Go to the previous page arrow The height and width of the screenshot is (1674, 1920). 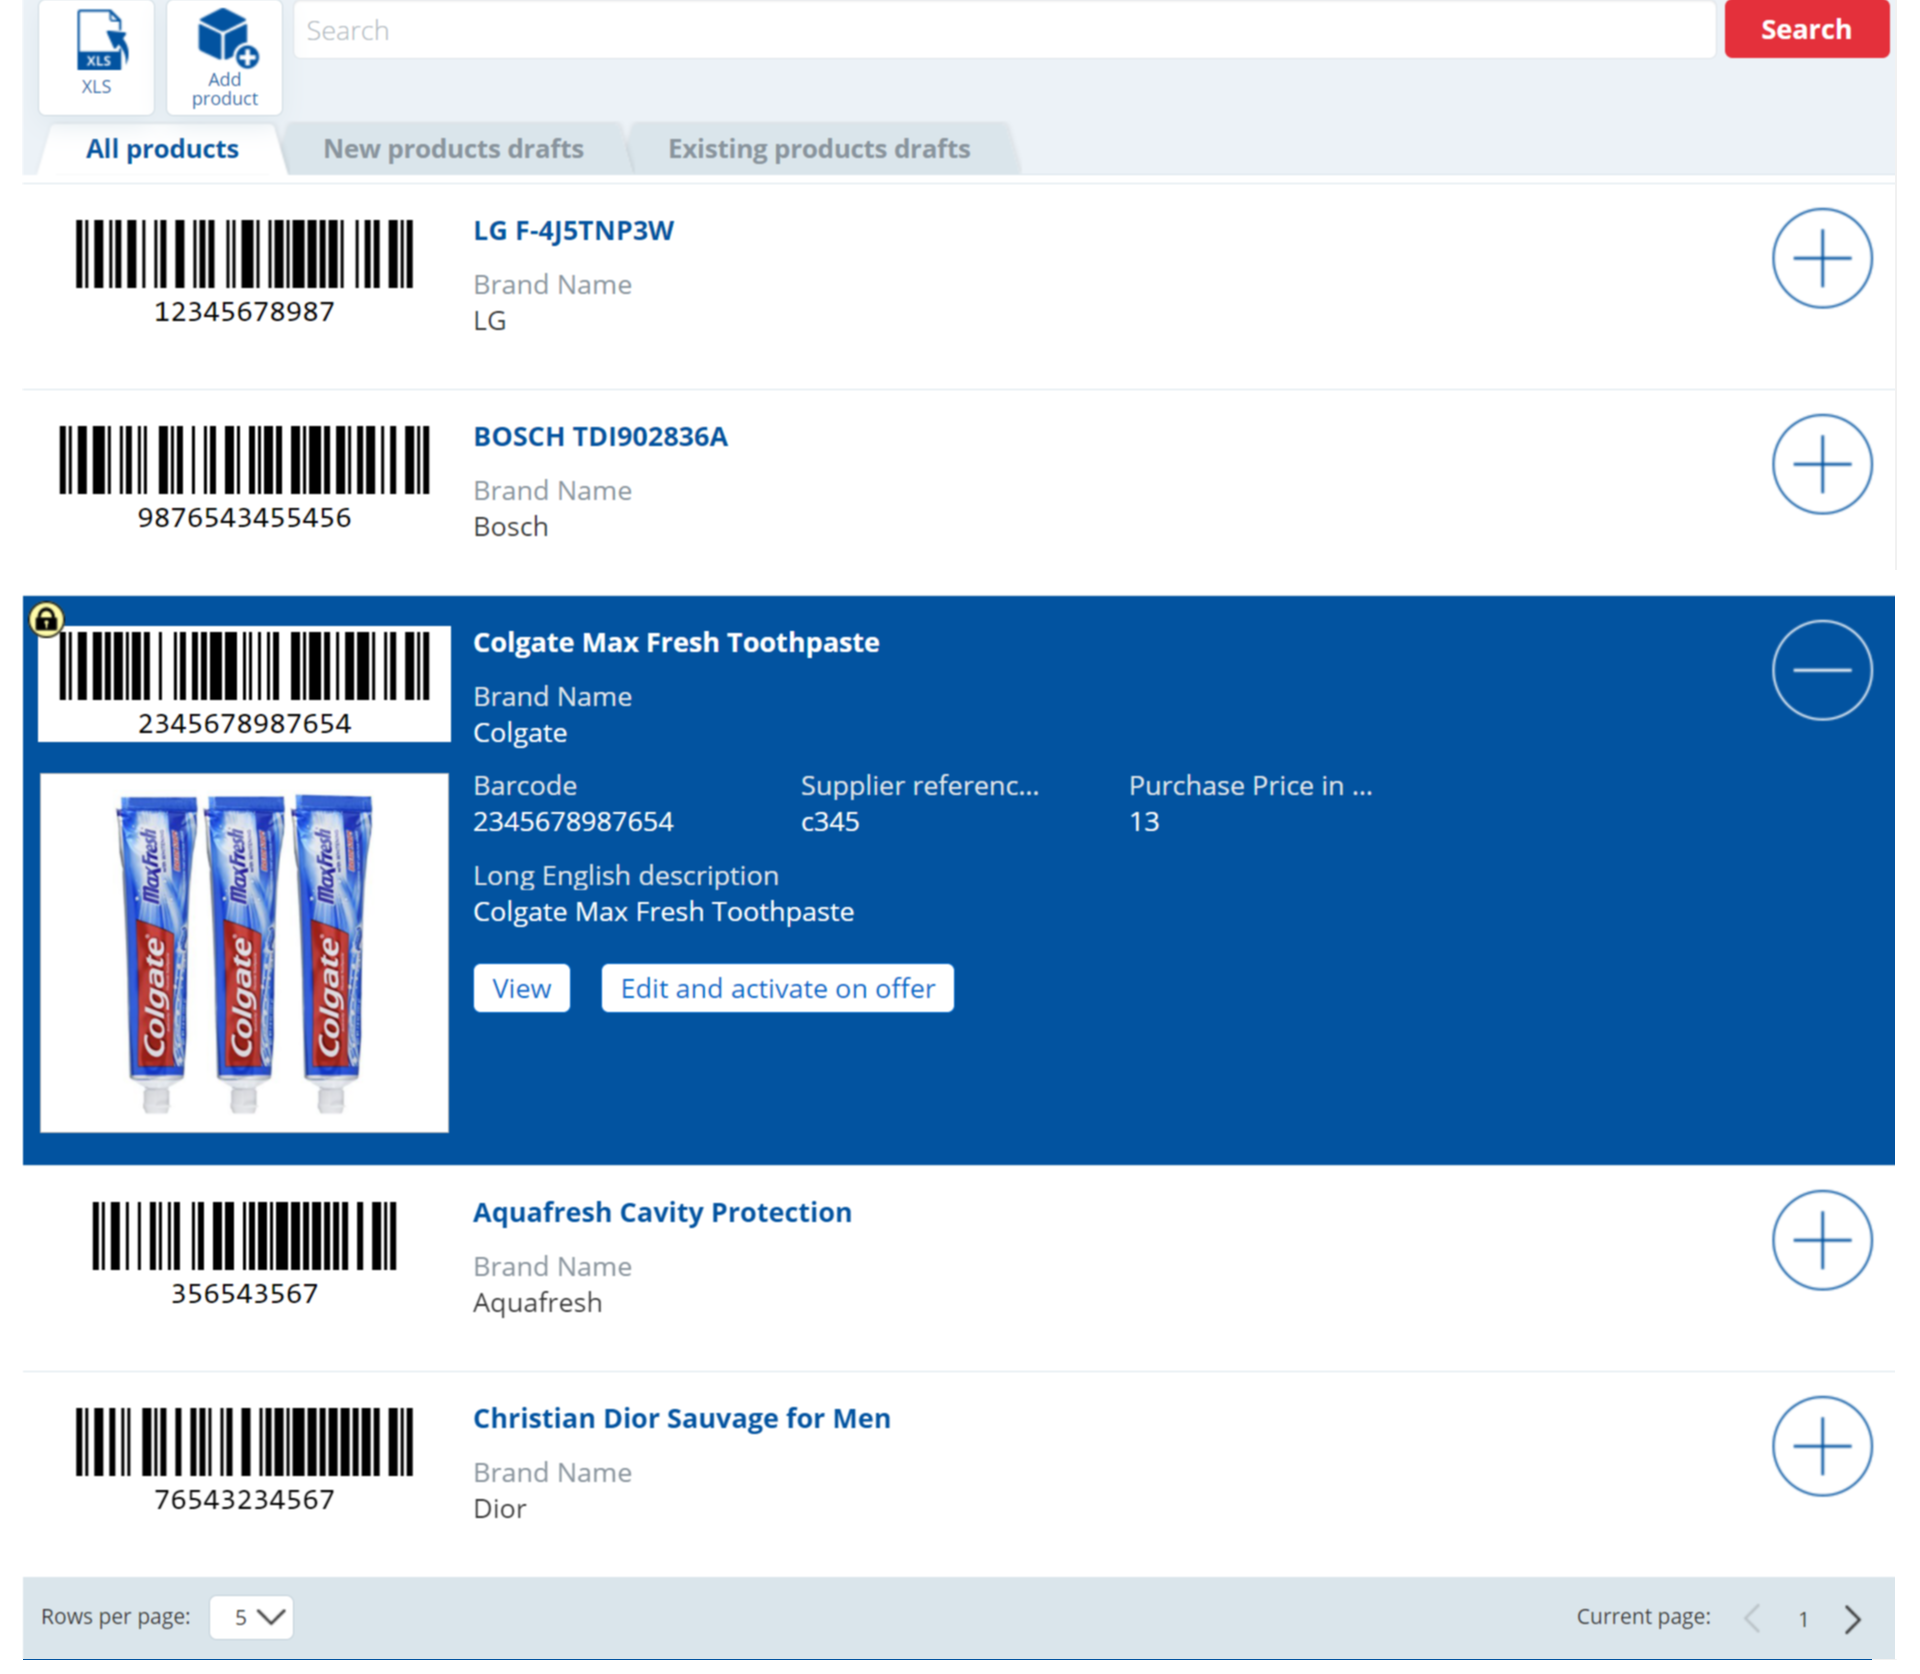1753,1618
